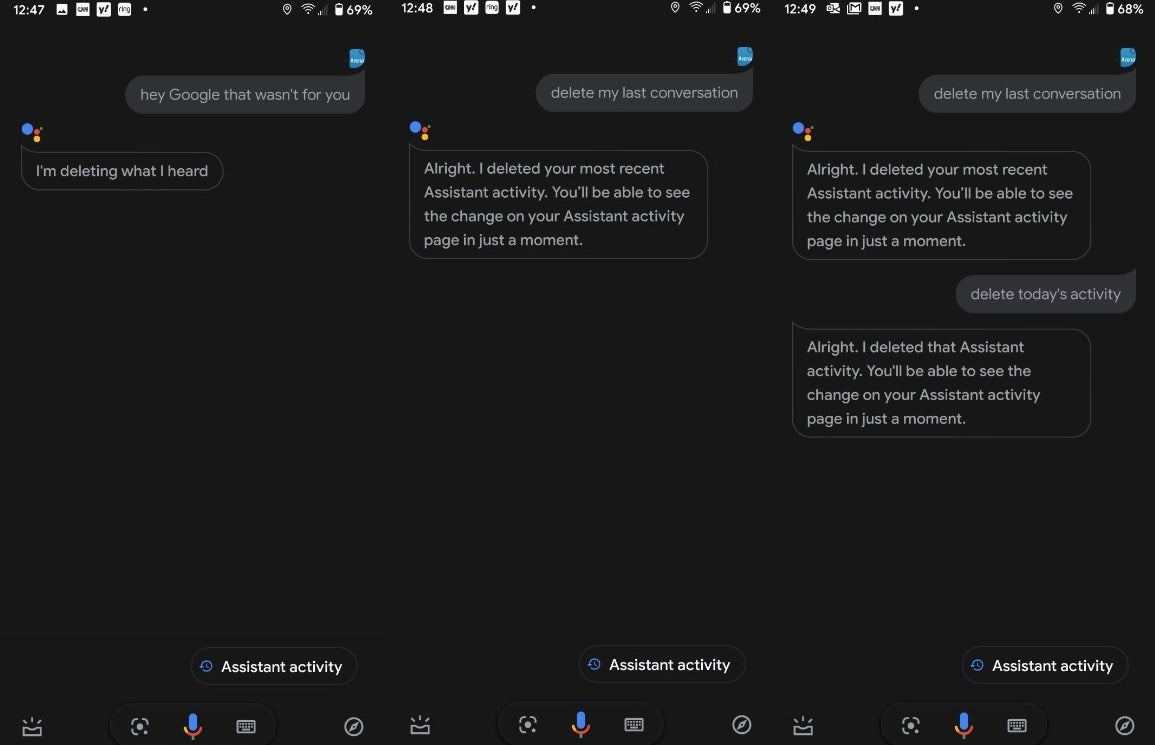Open Snapshot inbox icon in the 12:48 screen
The width and height of the screenshot is (1155, 745).
pyautogui.click(x=420, y=725)
